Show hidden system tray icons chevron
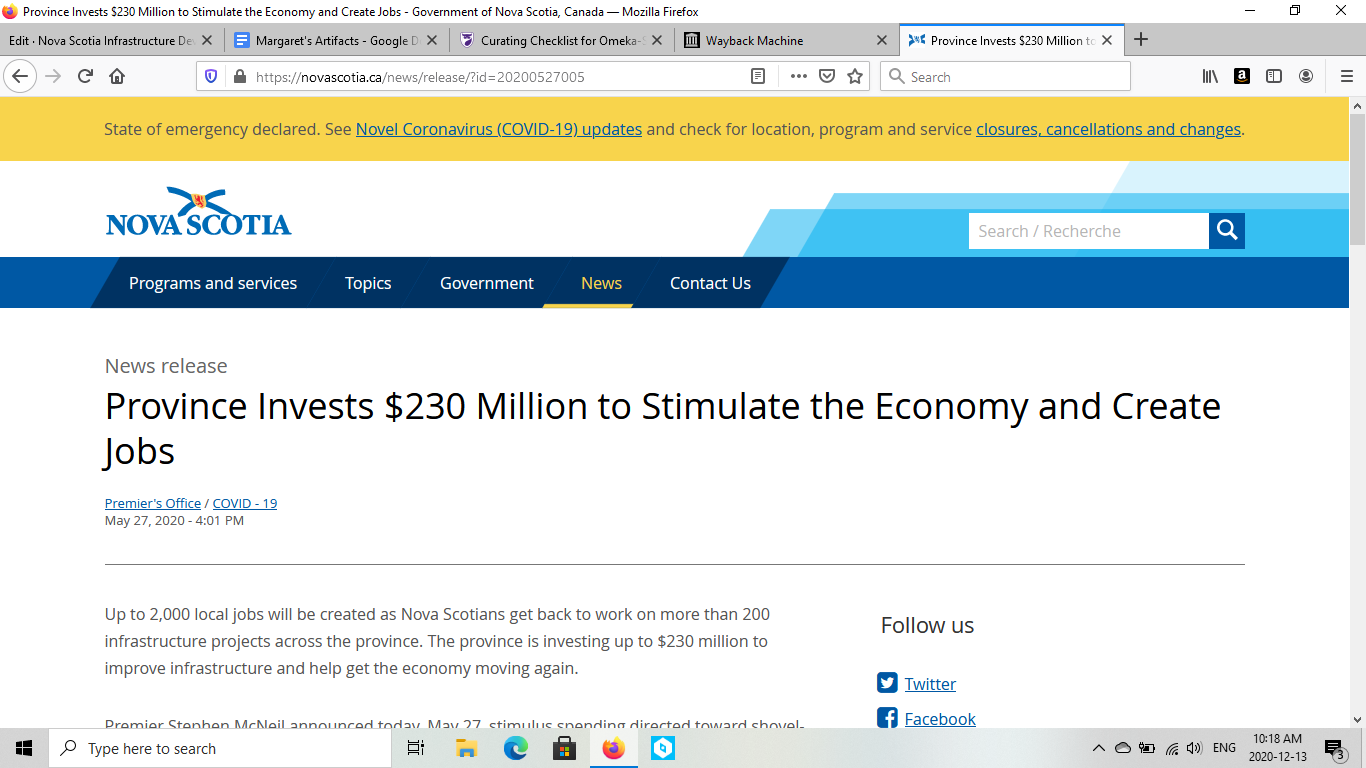Viewport: 1366px width, 768px height. click(1098, 748)
